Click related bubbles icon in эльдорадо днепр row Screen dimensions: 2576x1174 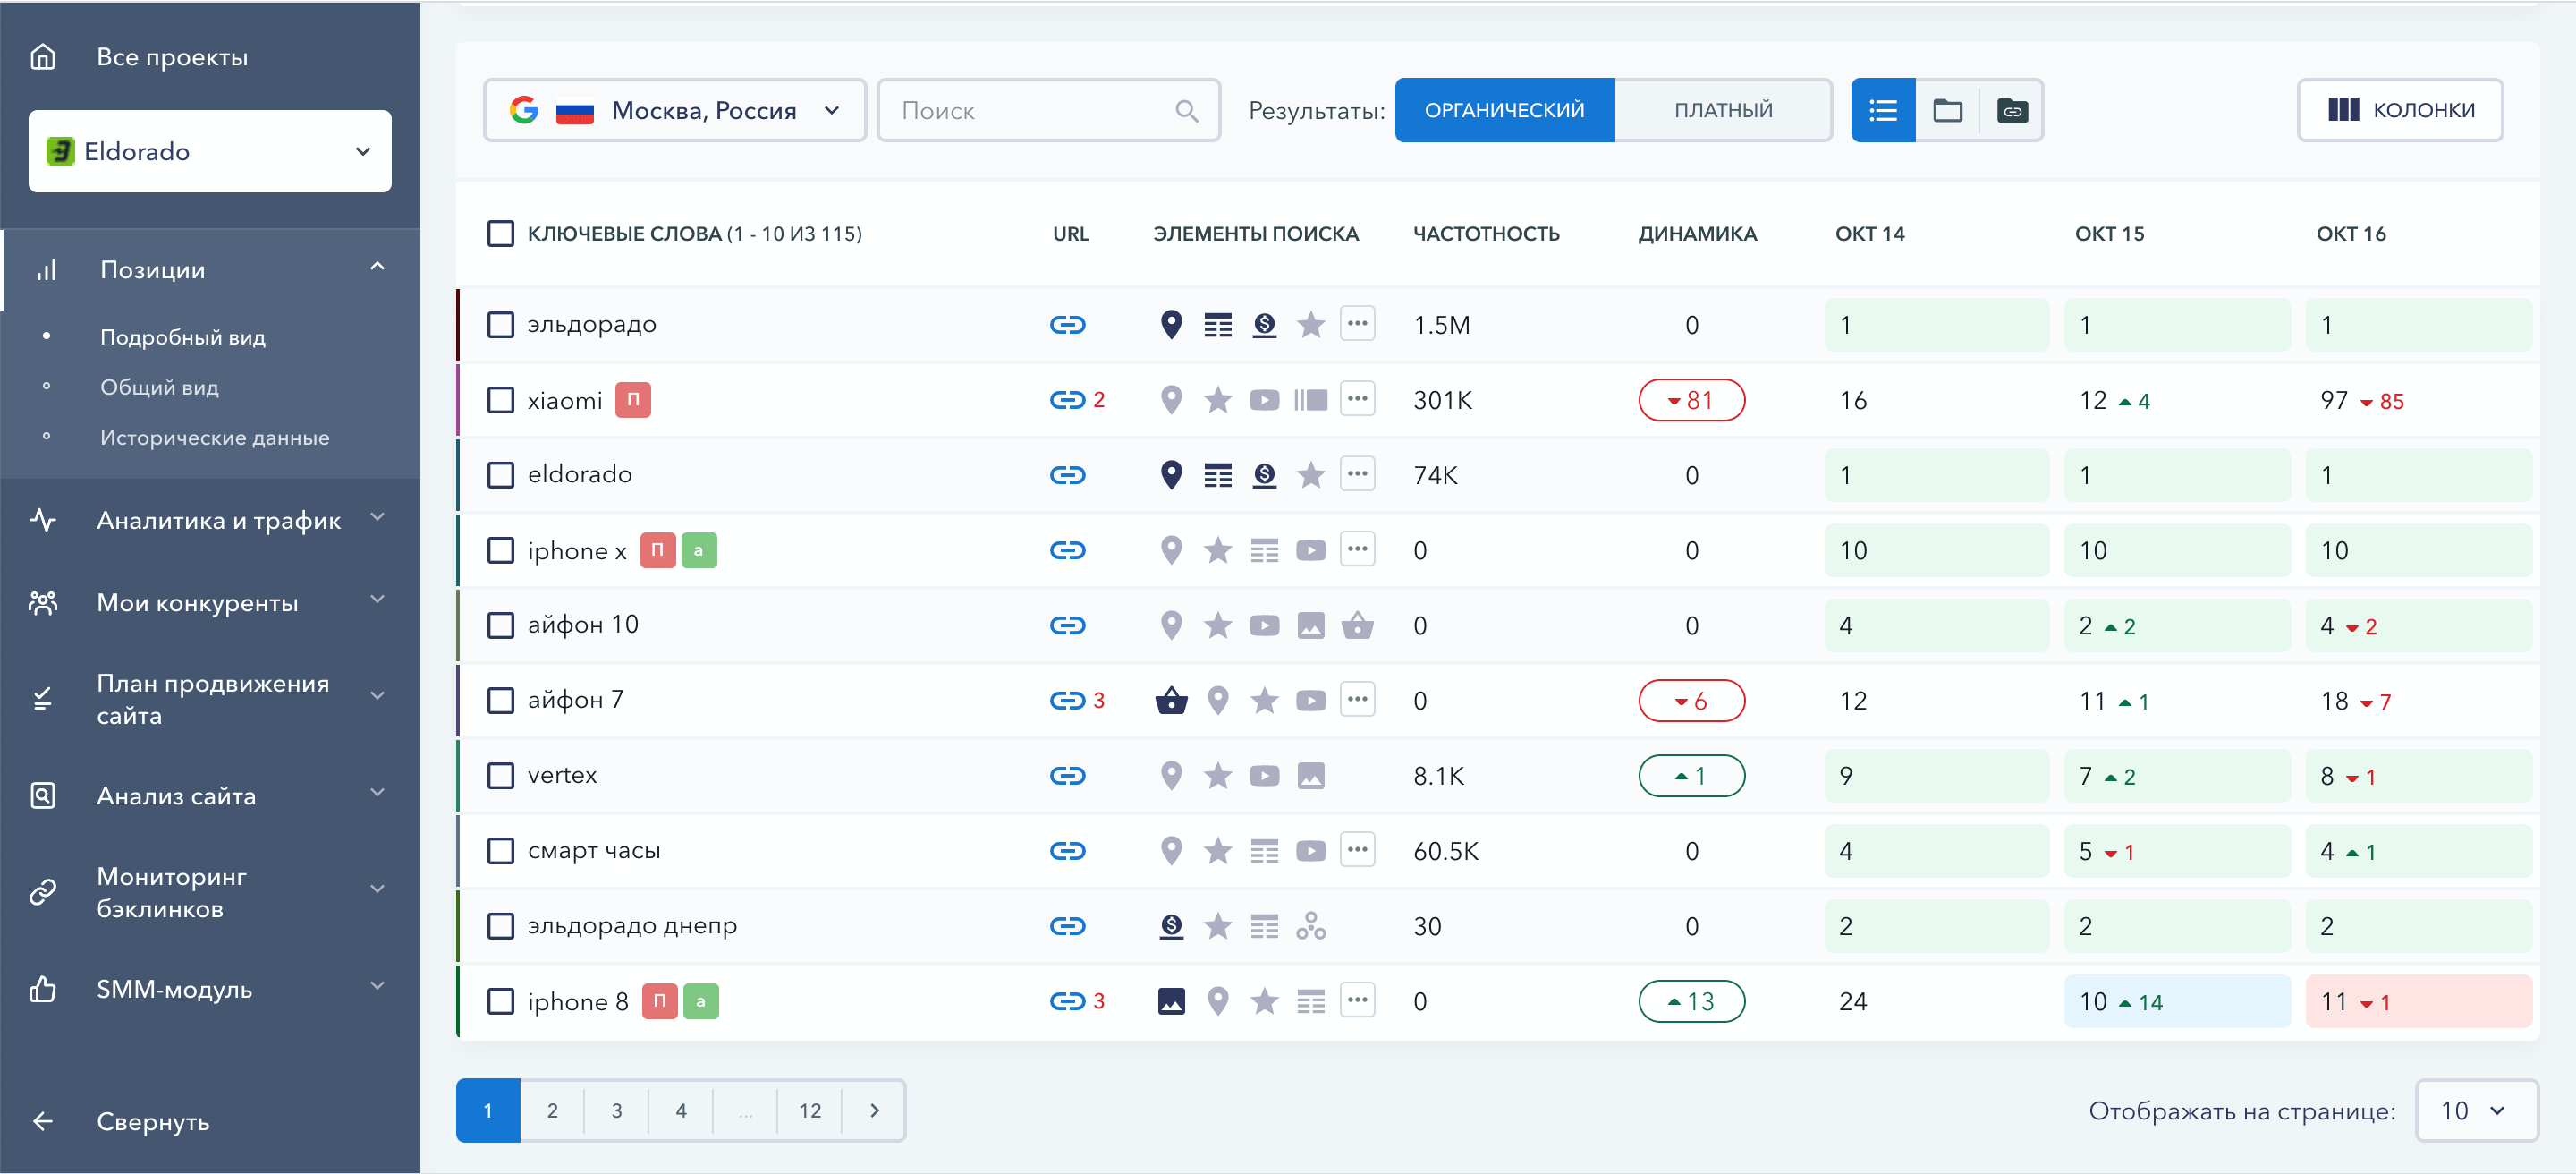1311,926
